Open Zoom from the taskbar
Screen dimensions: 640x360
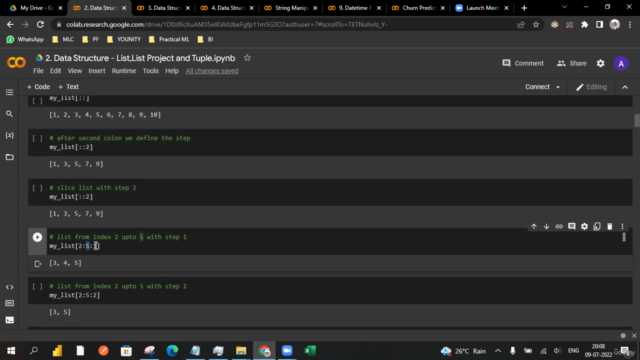287,351
